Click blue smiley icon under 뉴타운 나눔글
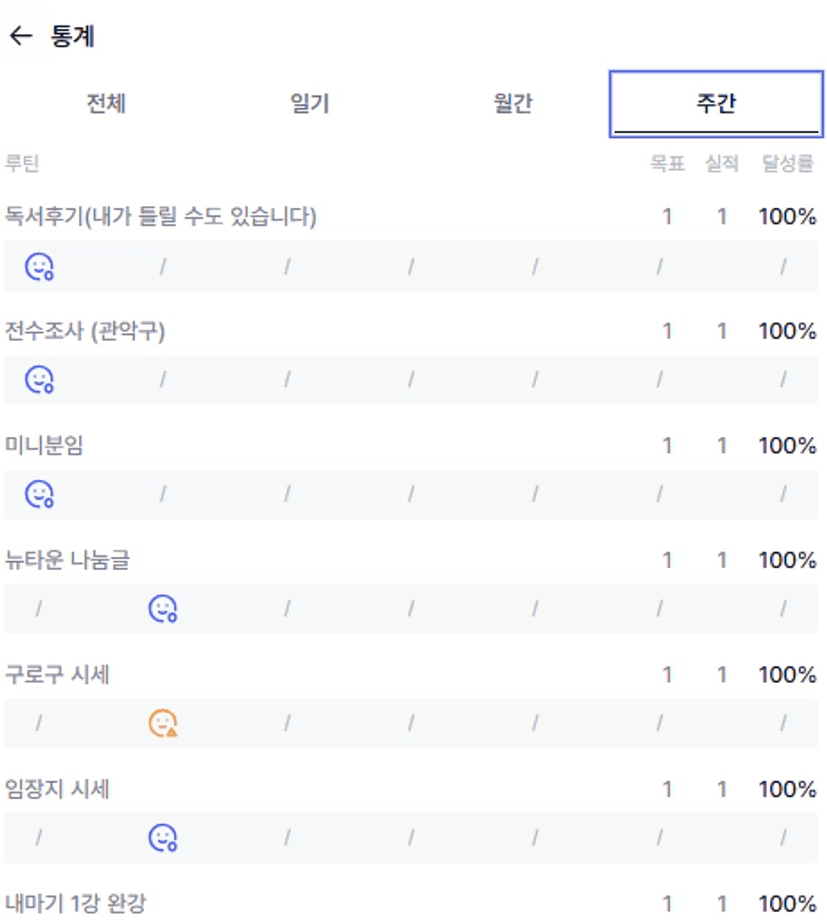Image resolution: width=827 pixels, height=922 pixels. [163, 608]
